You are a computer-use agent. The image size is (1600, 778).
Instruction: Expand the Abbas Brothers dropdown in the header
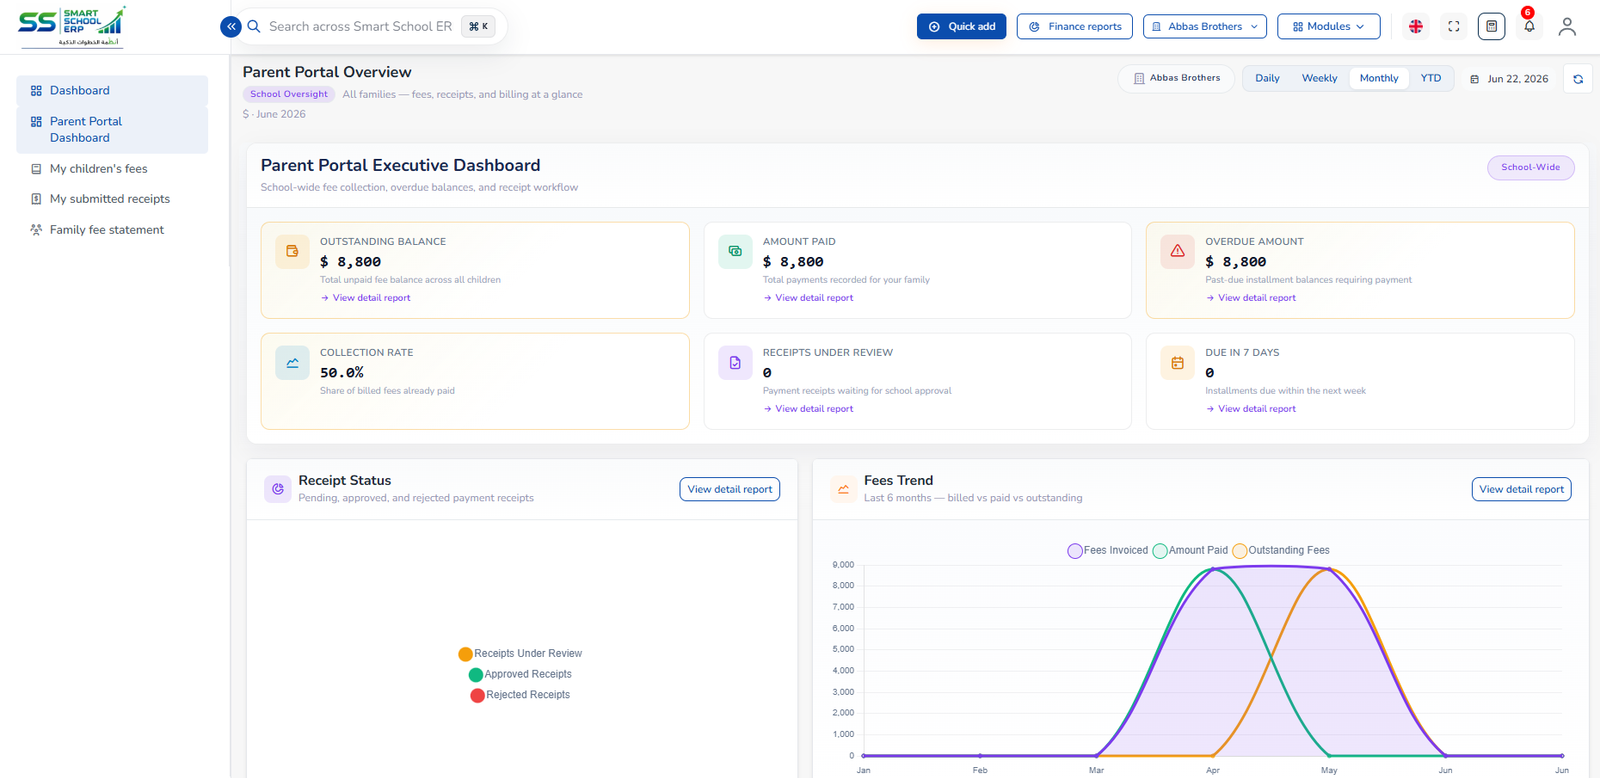coord(1205,27)
